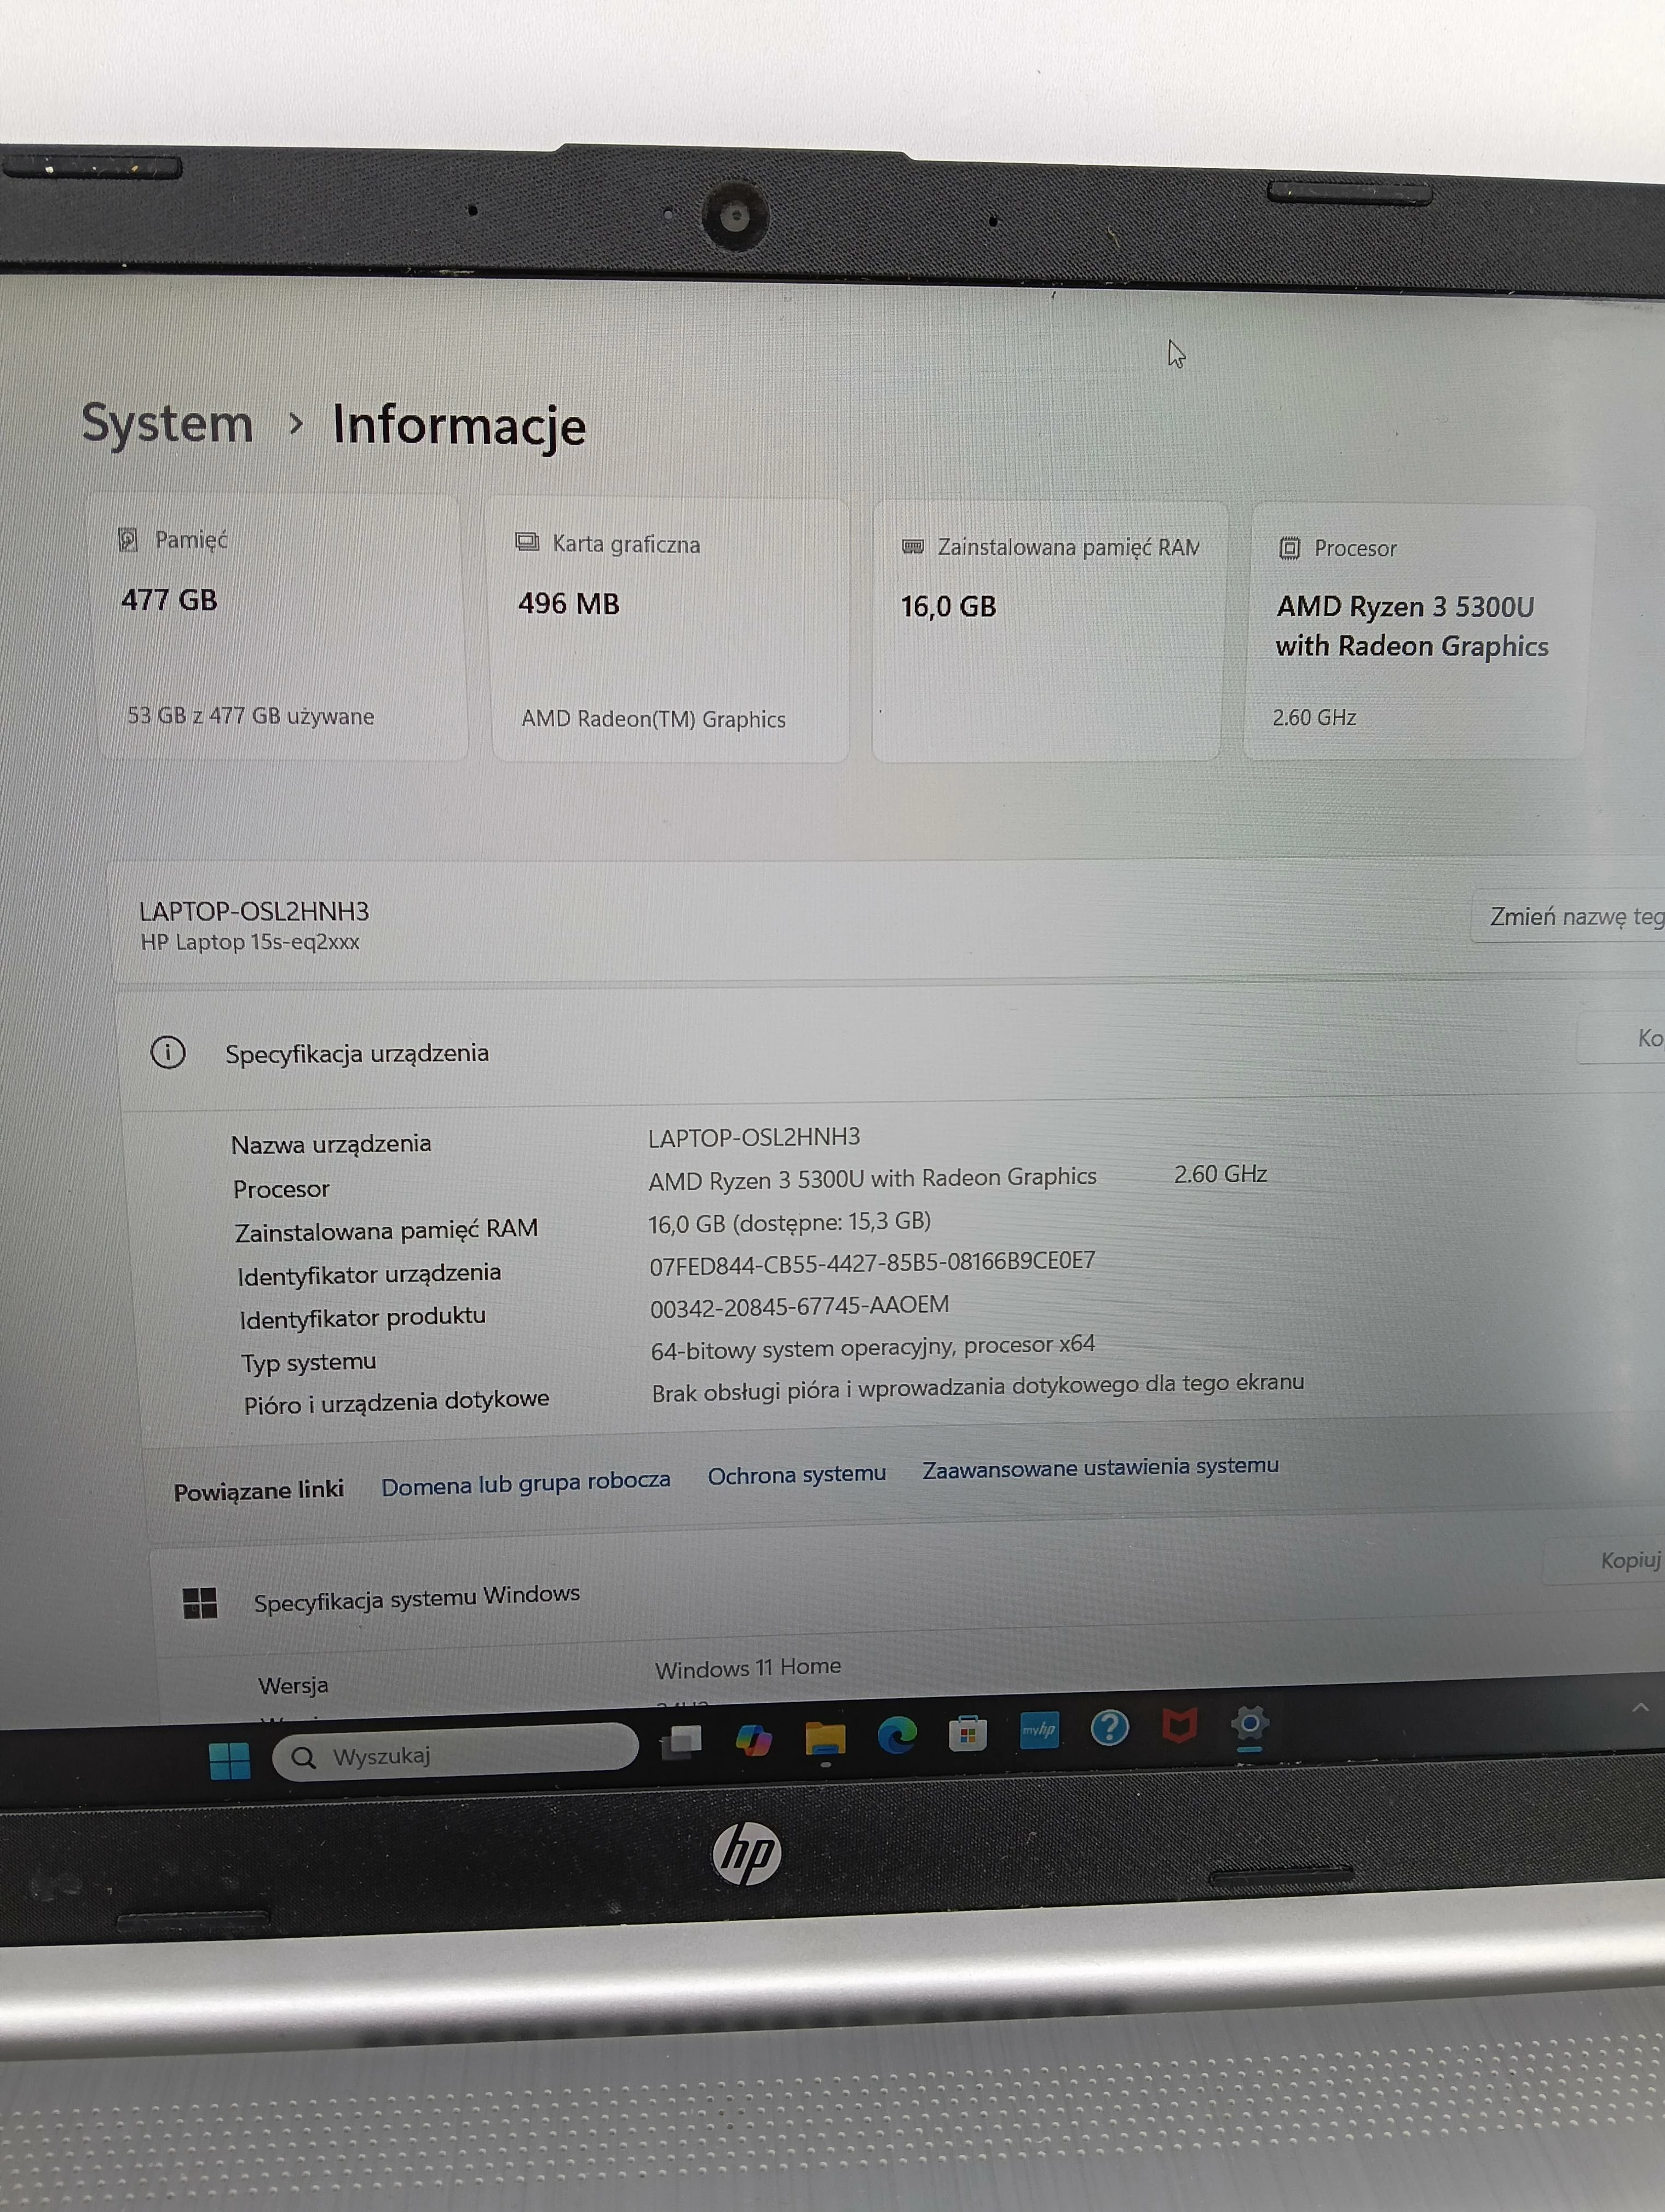Open the myHP app icon

pyautogui.click(x=1039, y=1730)
